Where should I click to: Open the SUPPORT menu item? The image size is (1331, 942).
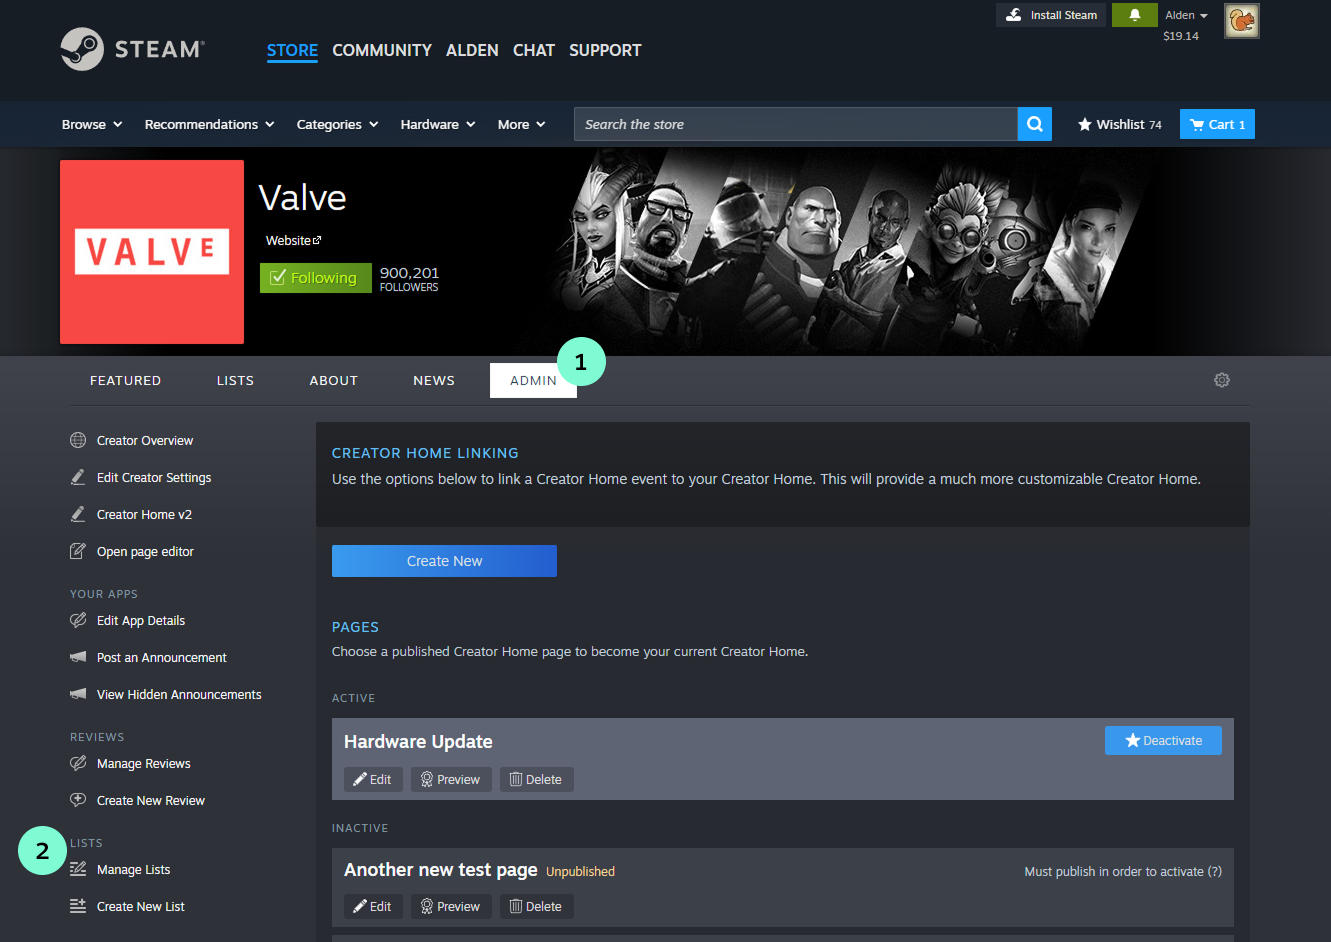click(605, 50)
